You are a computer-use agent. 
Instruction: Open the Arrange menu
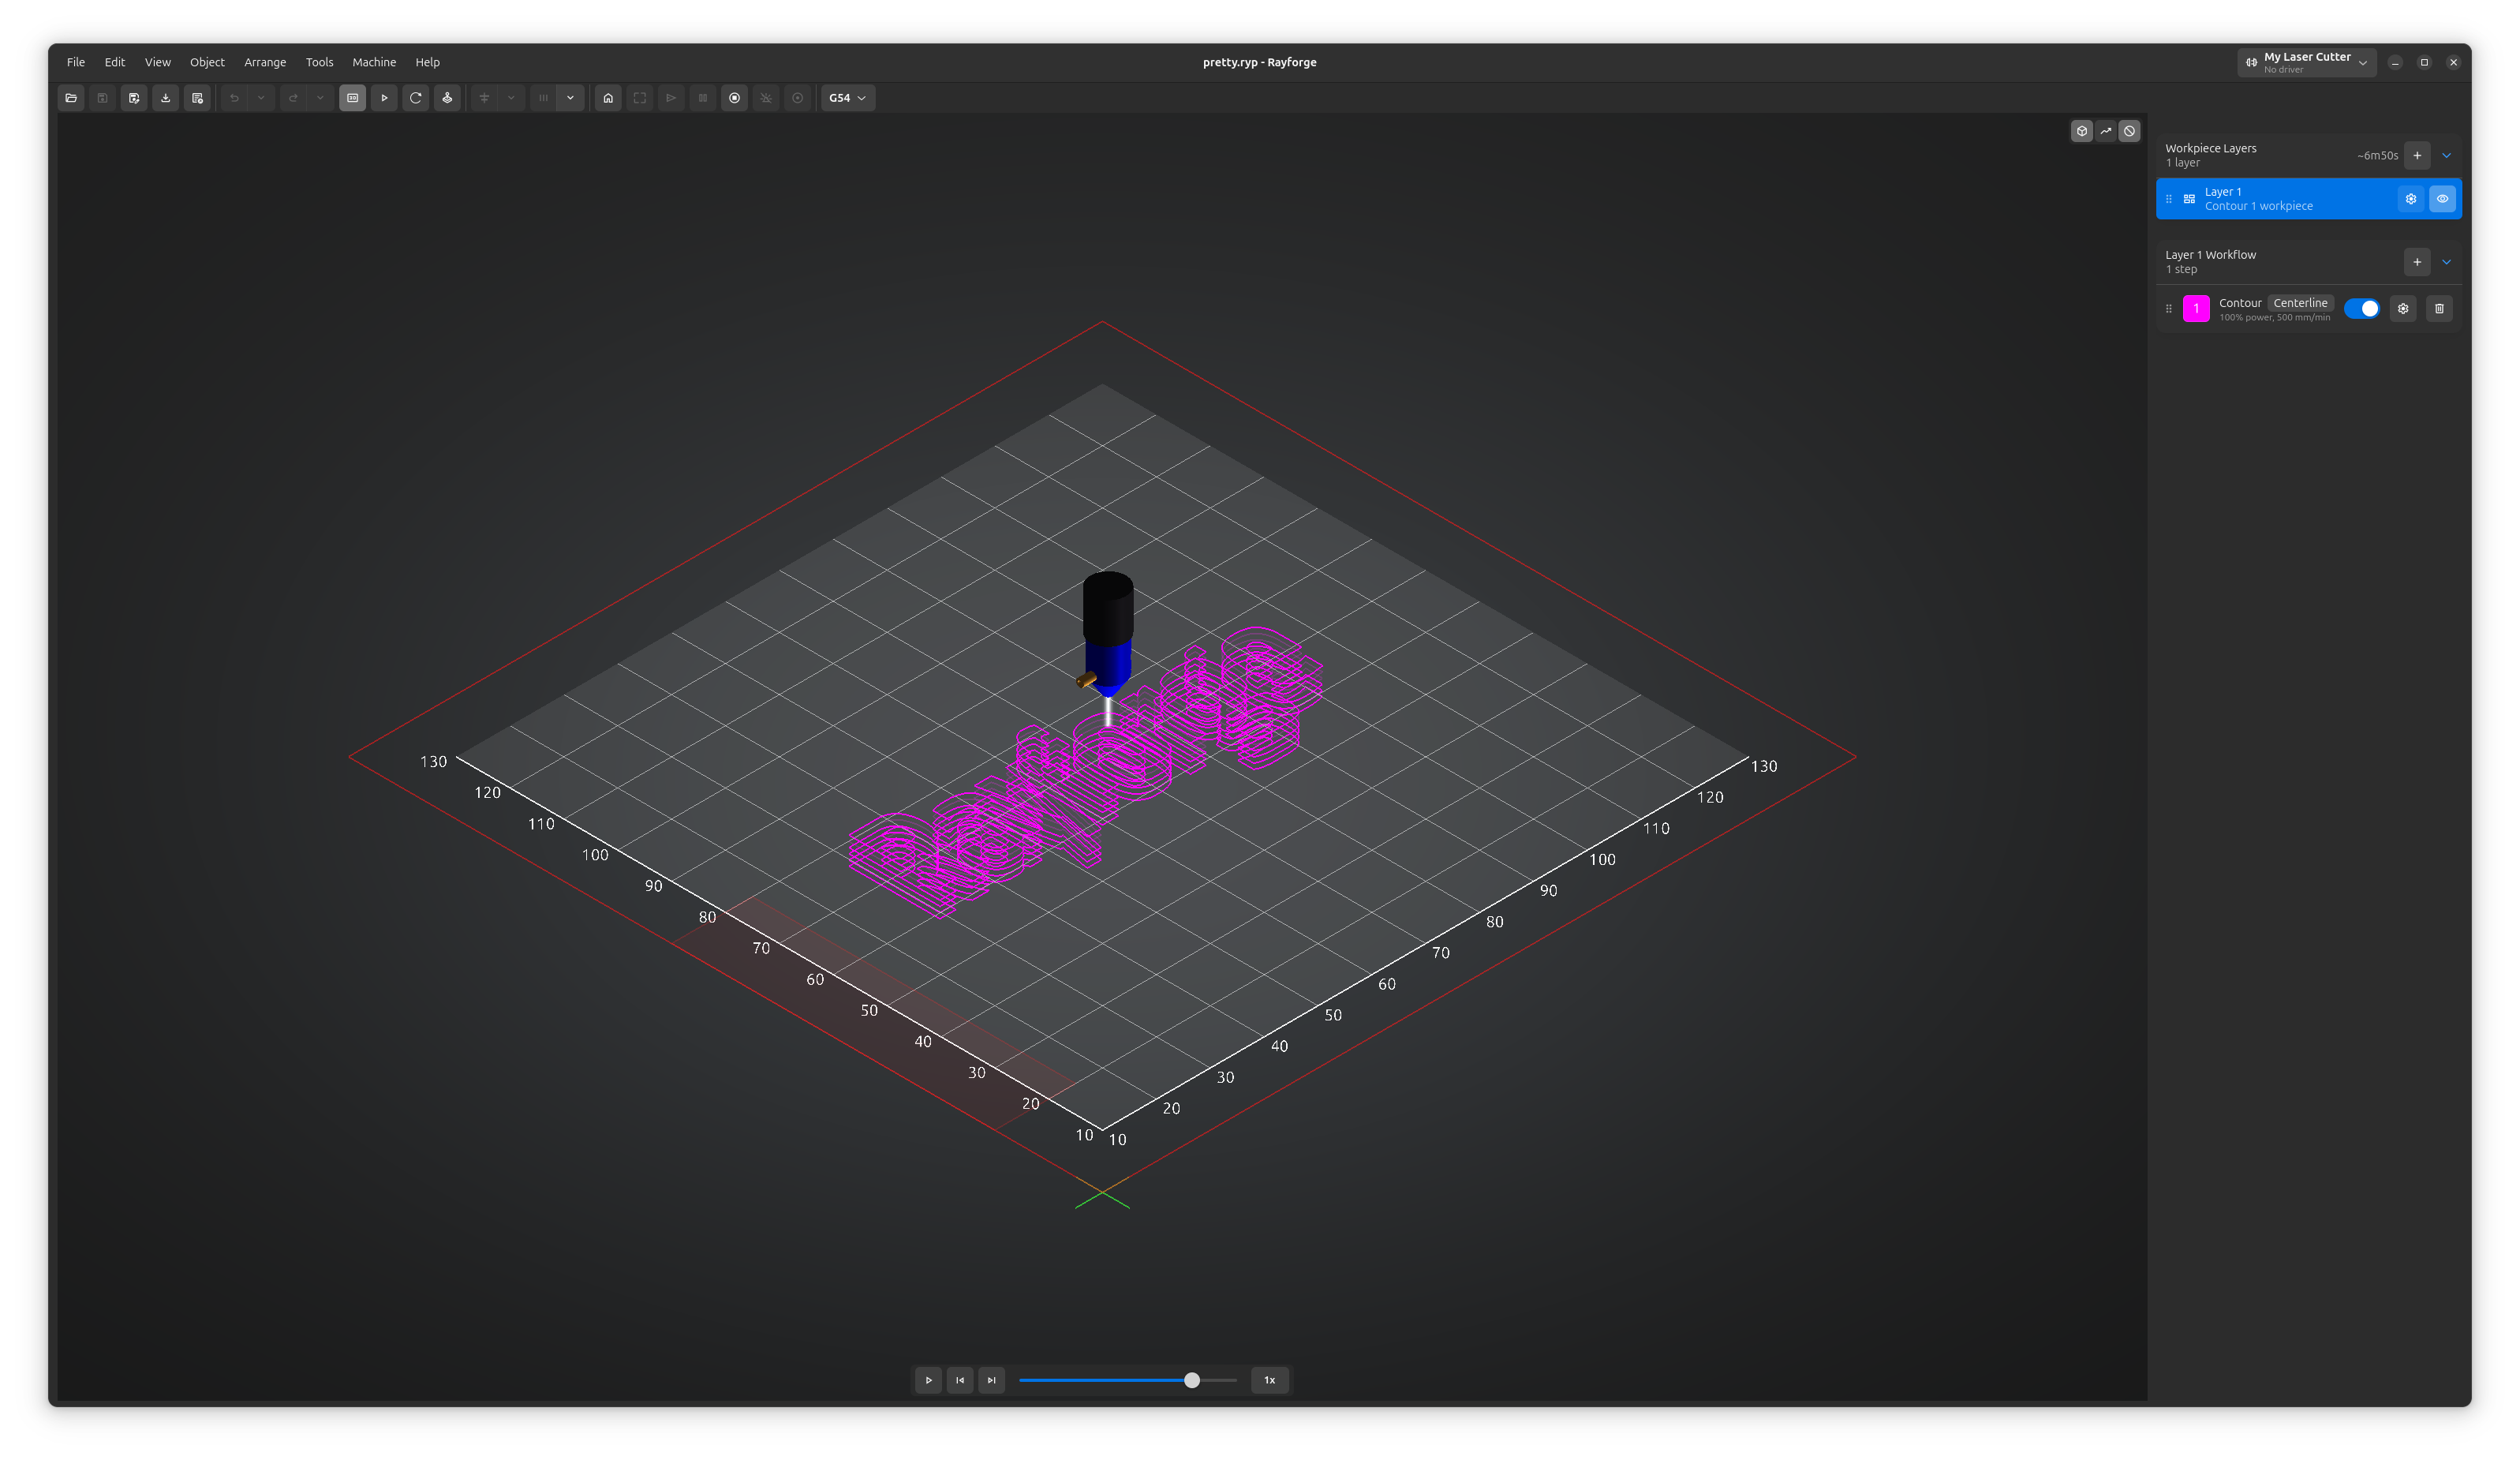(264, 62)
